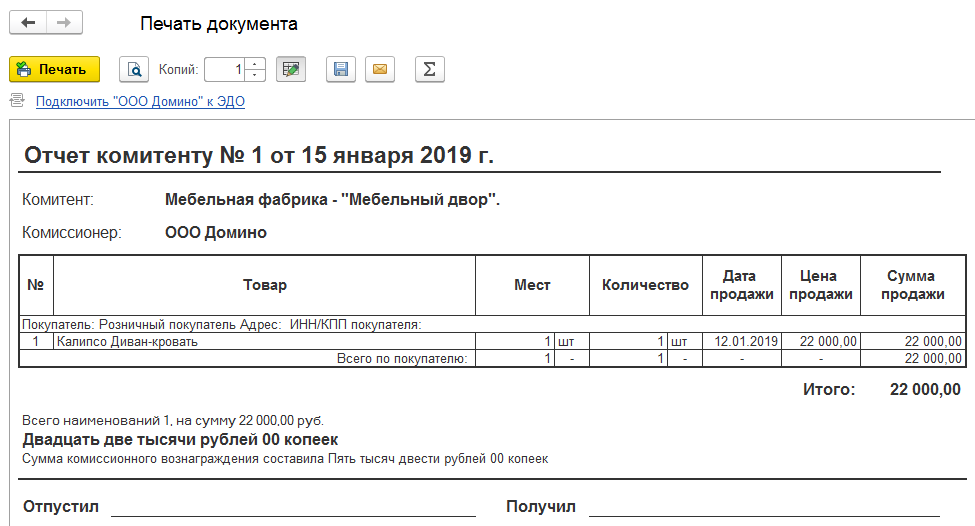
Task: Click the sale date 12.01.2019 cell
Action: click(741, 341)
